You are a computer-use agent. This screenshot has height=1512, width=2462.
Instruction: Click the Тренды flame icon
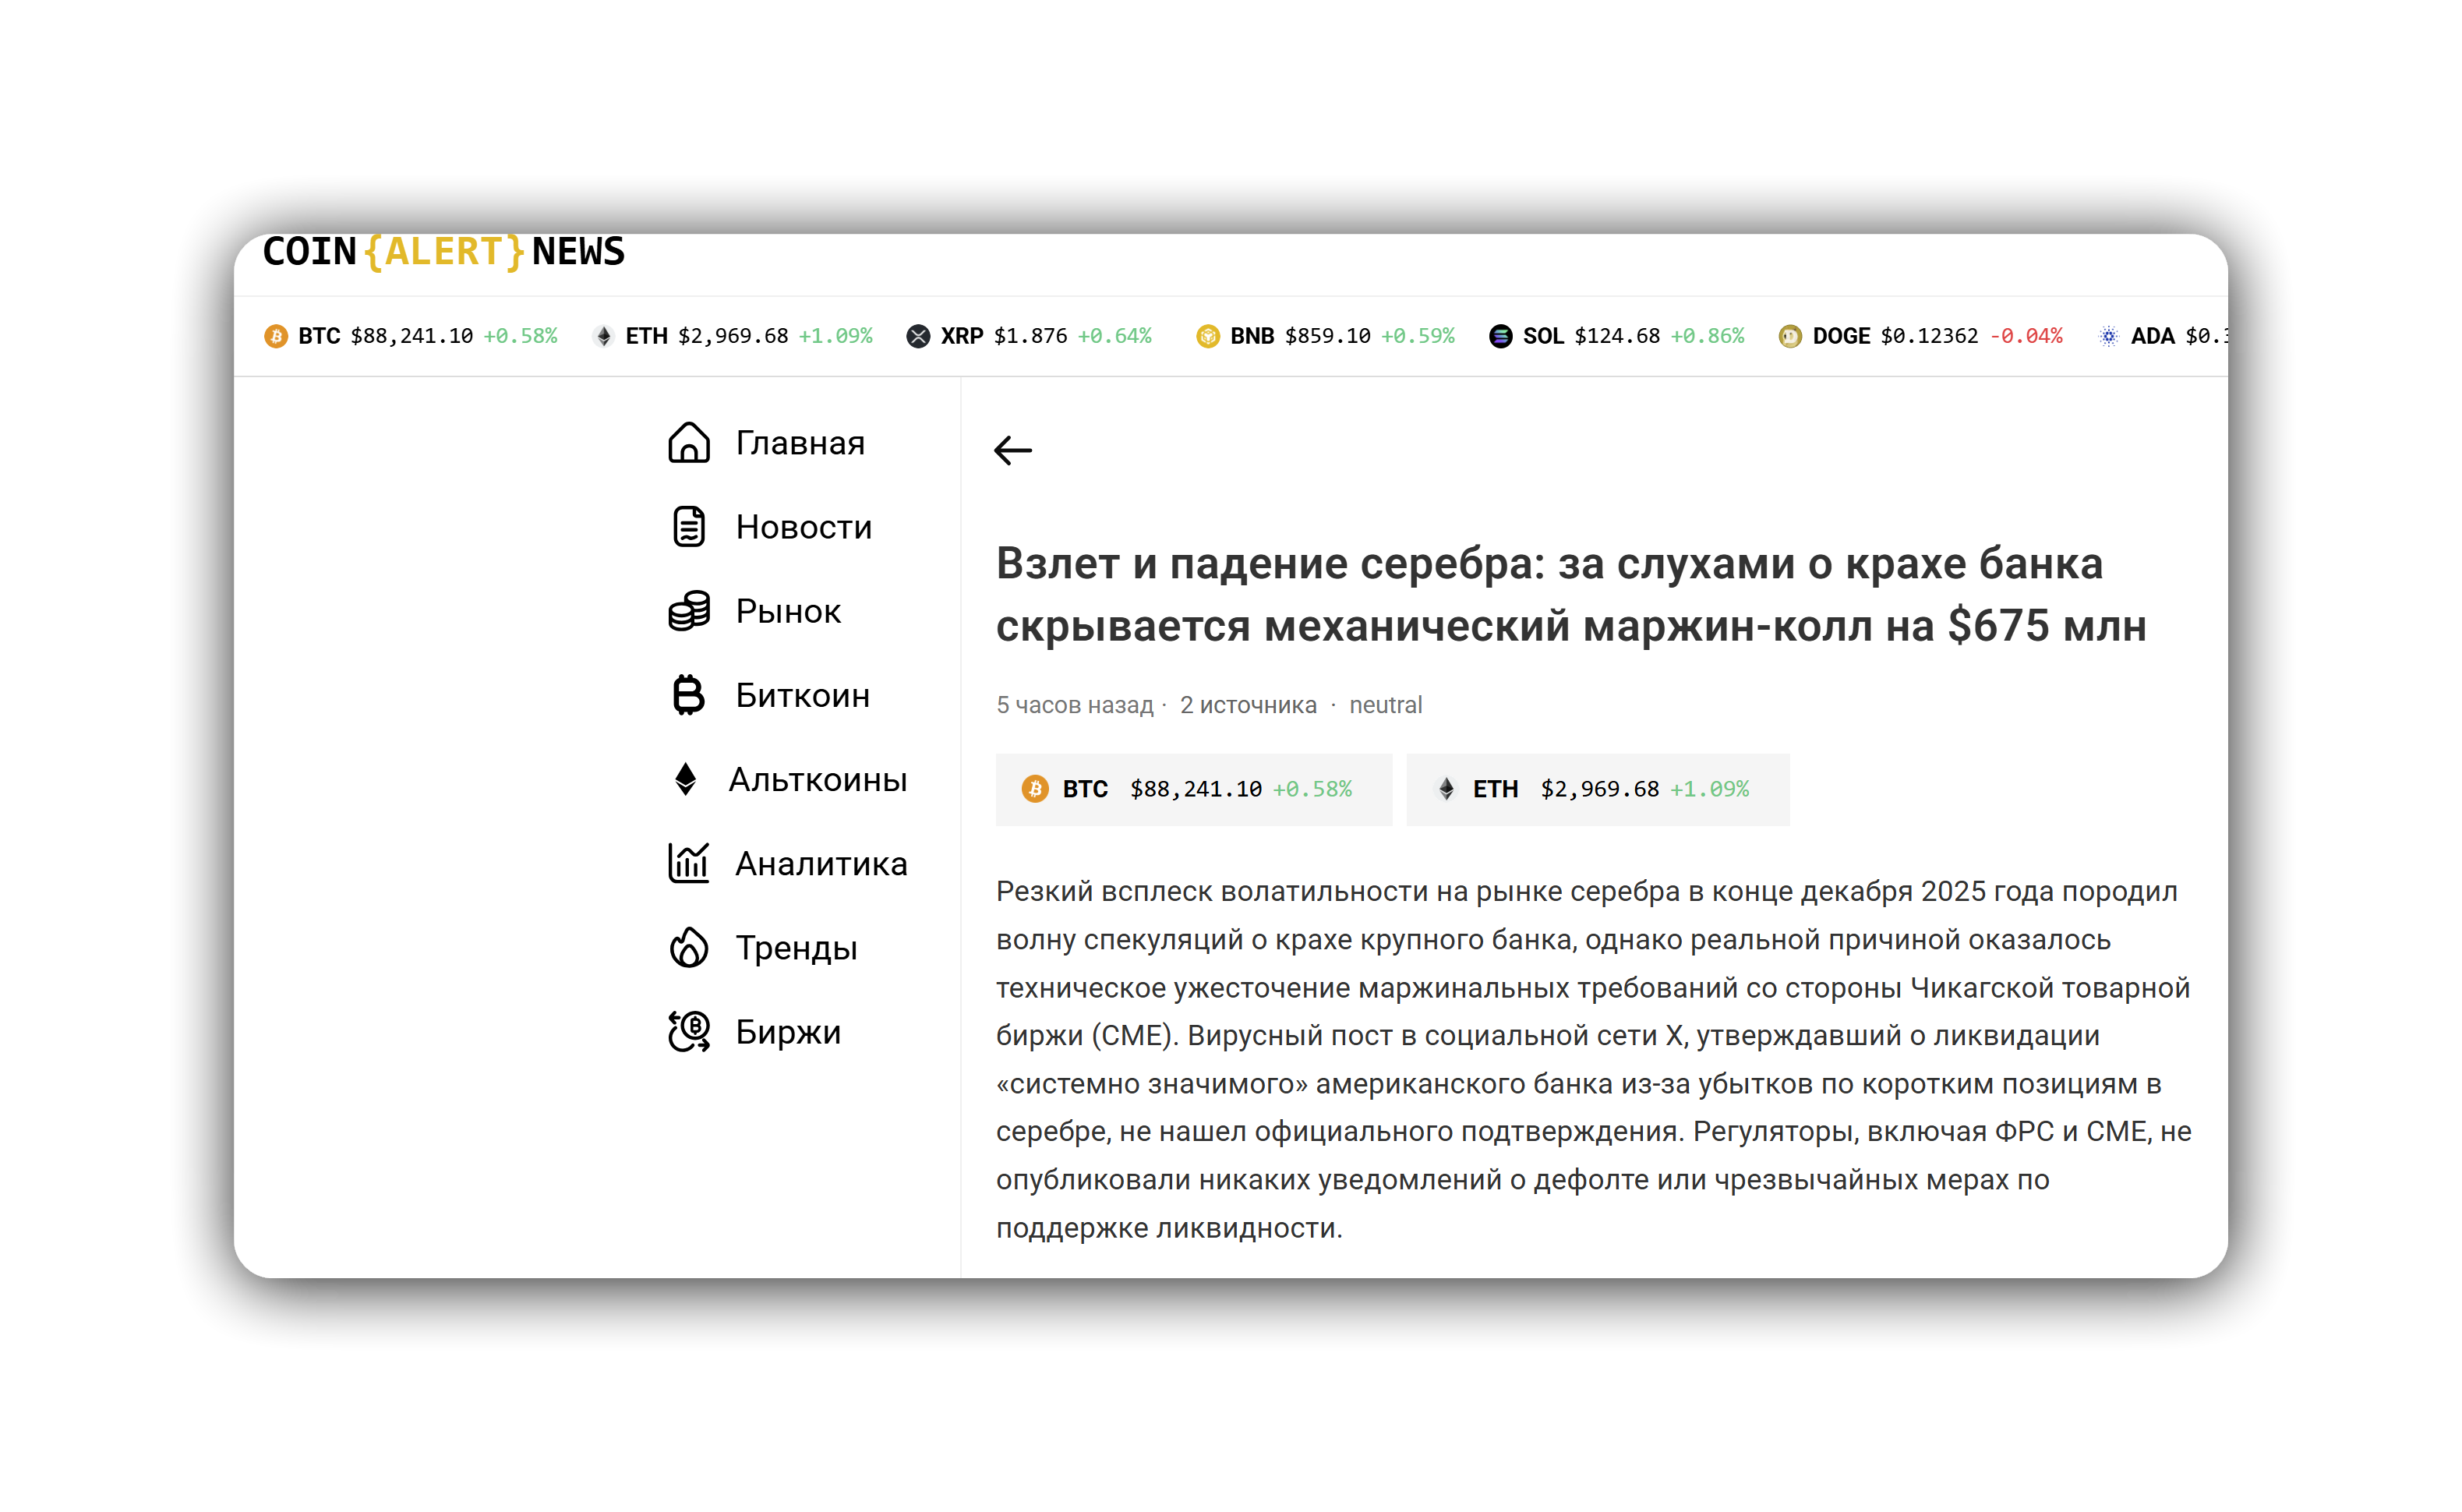coord(688,948)
